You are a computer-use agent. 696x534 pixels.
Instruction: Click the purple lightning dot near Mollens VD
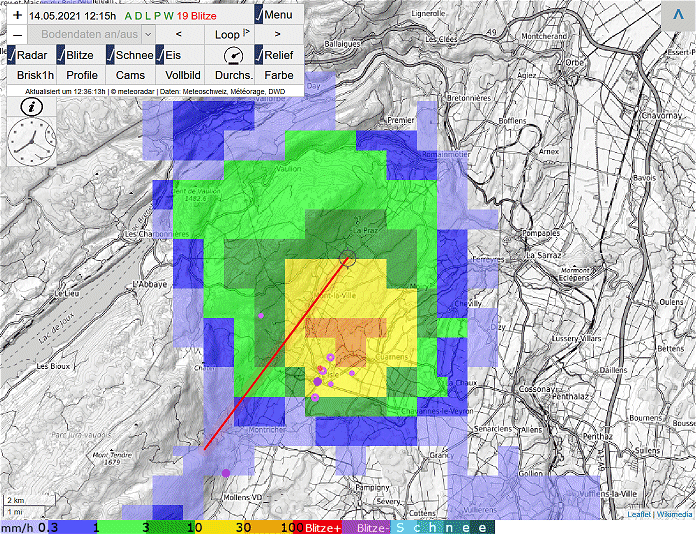(x=226, y=473)
